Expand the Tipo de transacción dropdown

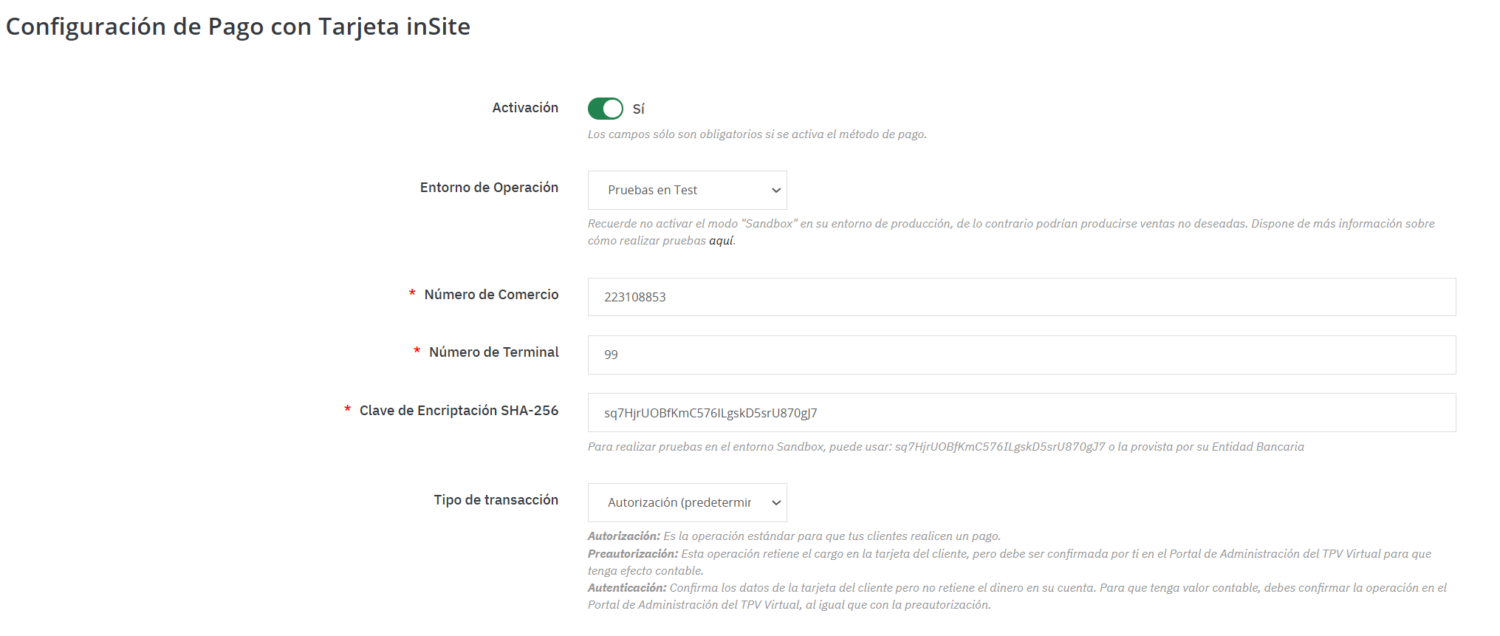687,502
